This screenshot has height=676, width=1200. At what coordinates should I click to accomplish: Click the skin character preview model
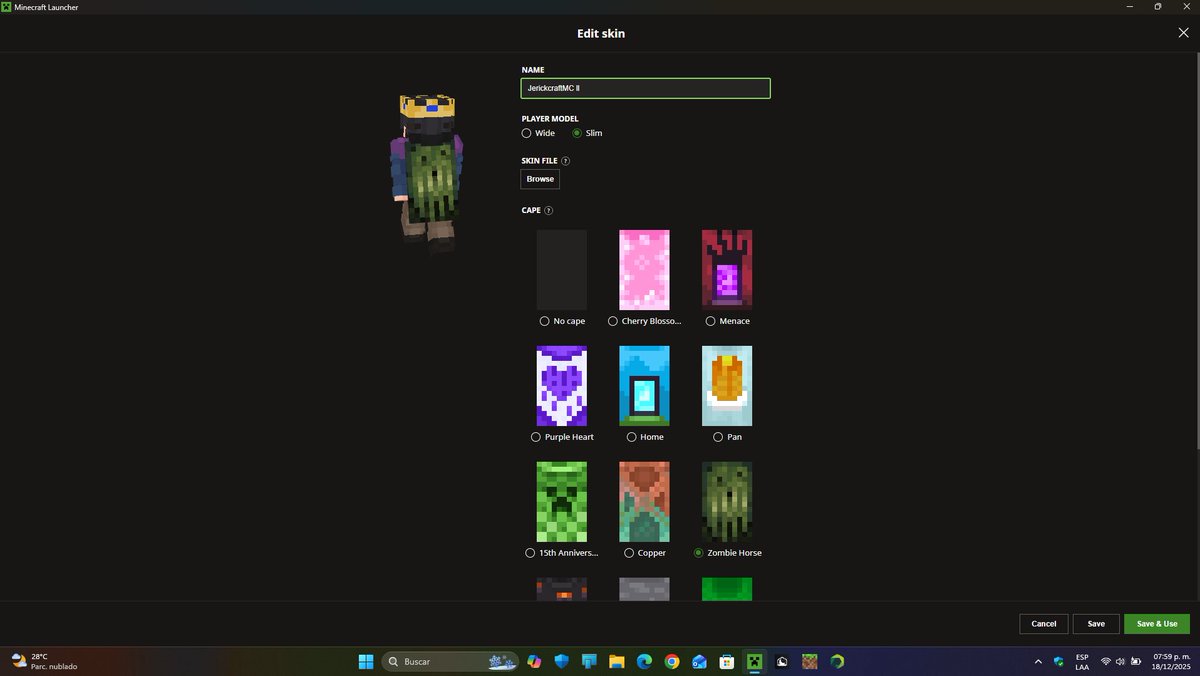click(x=427, y=172)
